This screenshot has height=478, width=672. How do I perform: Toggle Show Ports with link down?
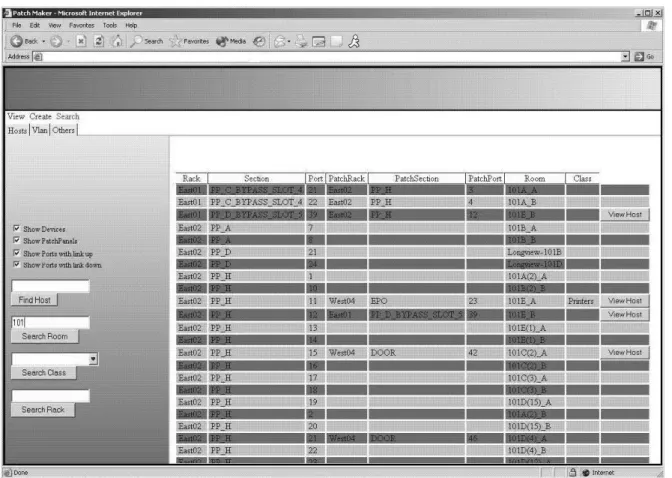coord(17,265)
